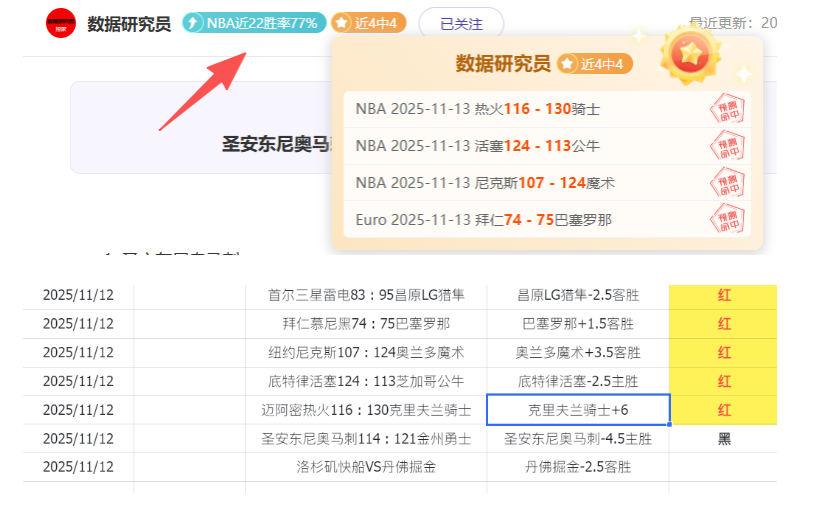This screenshot has height=506, width=822.
Task: Click the stamp icon on 尼克斯107-124魔术 row
Action: click(729, 183)
